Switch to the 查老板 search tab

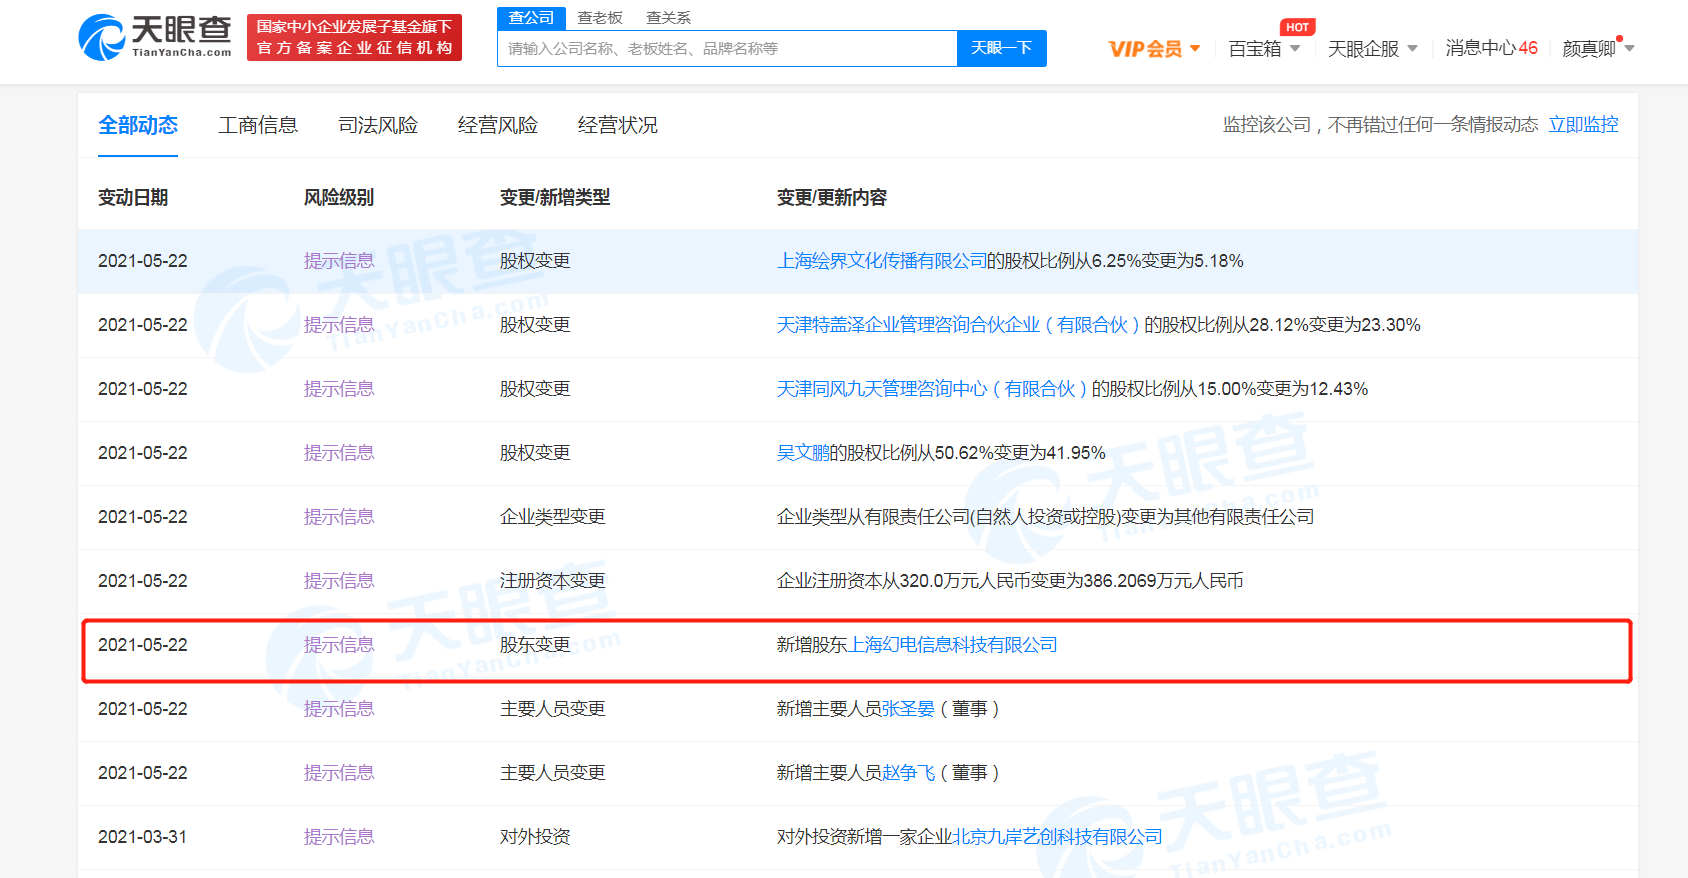point(600,18)
